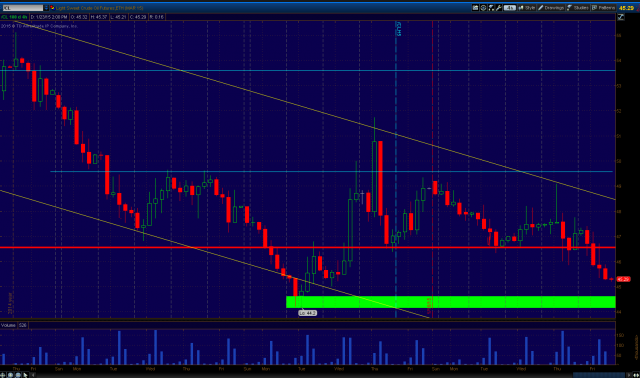
Task: Open the share chart icon in toolbar
Action: 476,8
